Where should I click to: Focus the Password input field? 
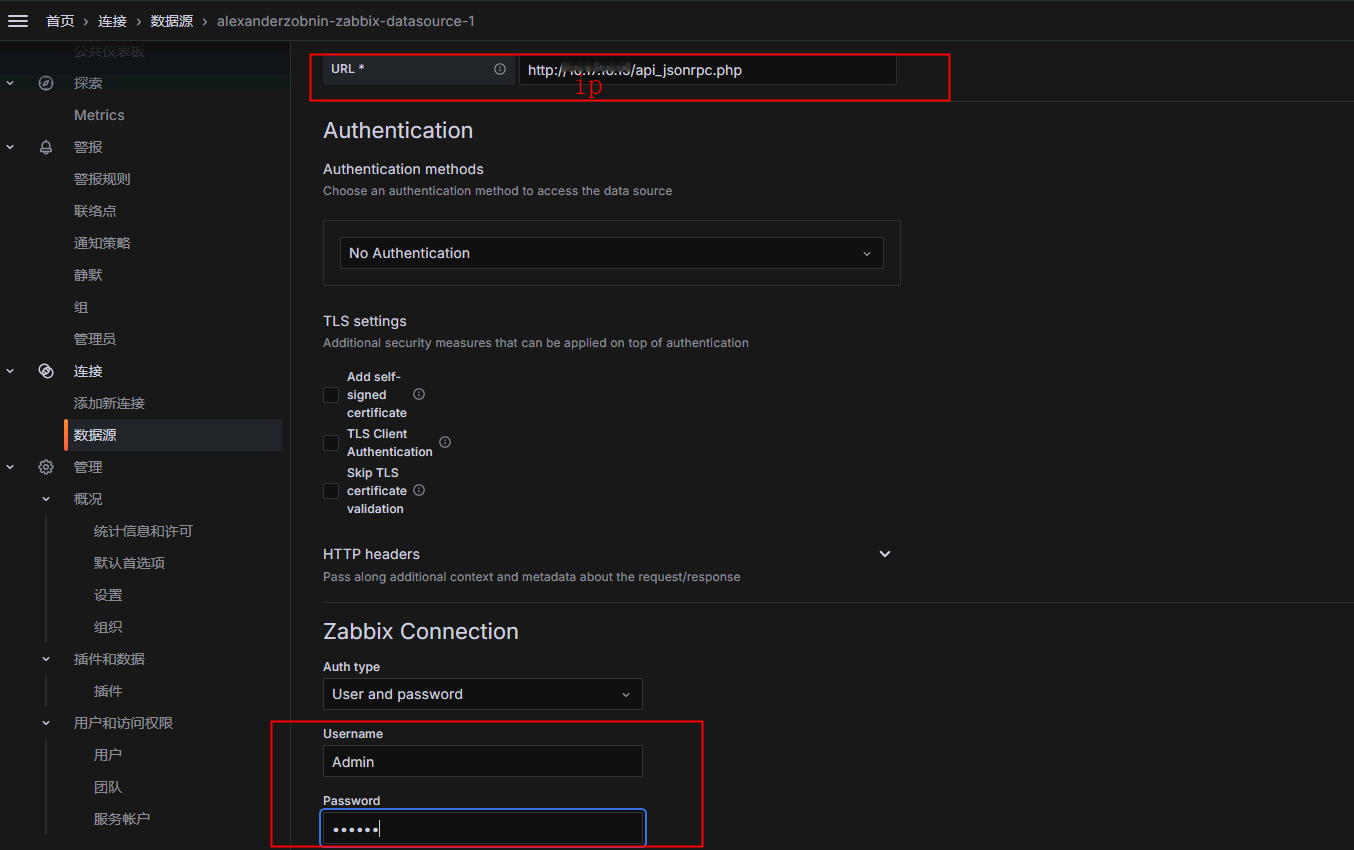483,828
